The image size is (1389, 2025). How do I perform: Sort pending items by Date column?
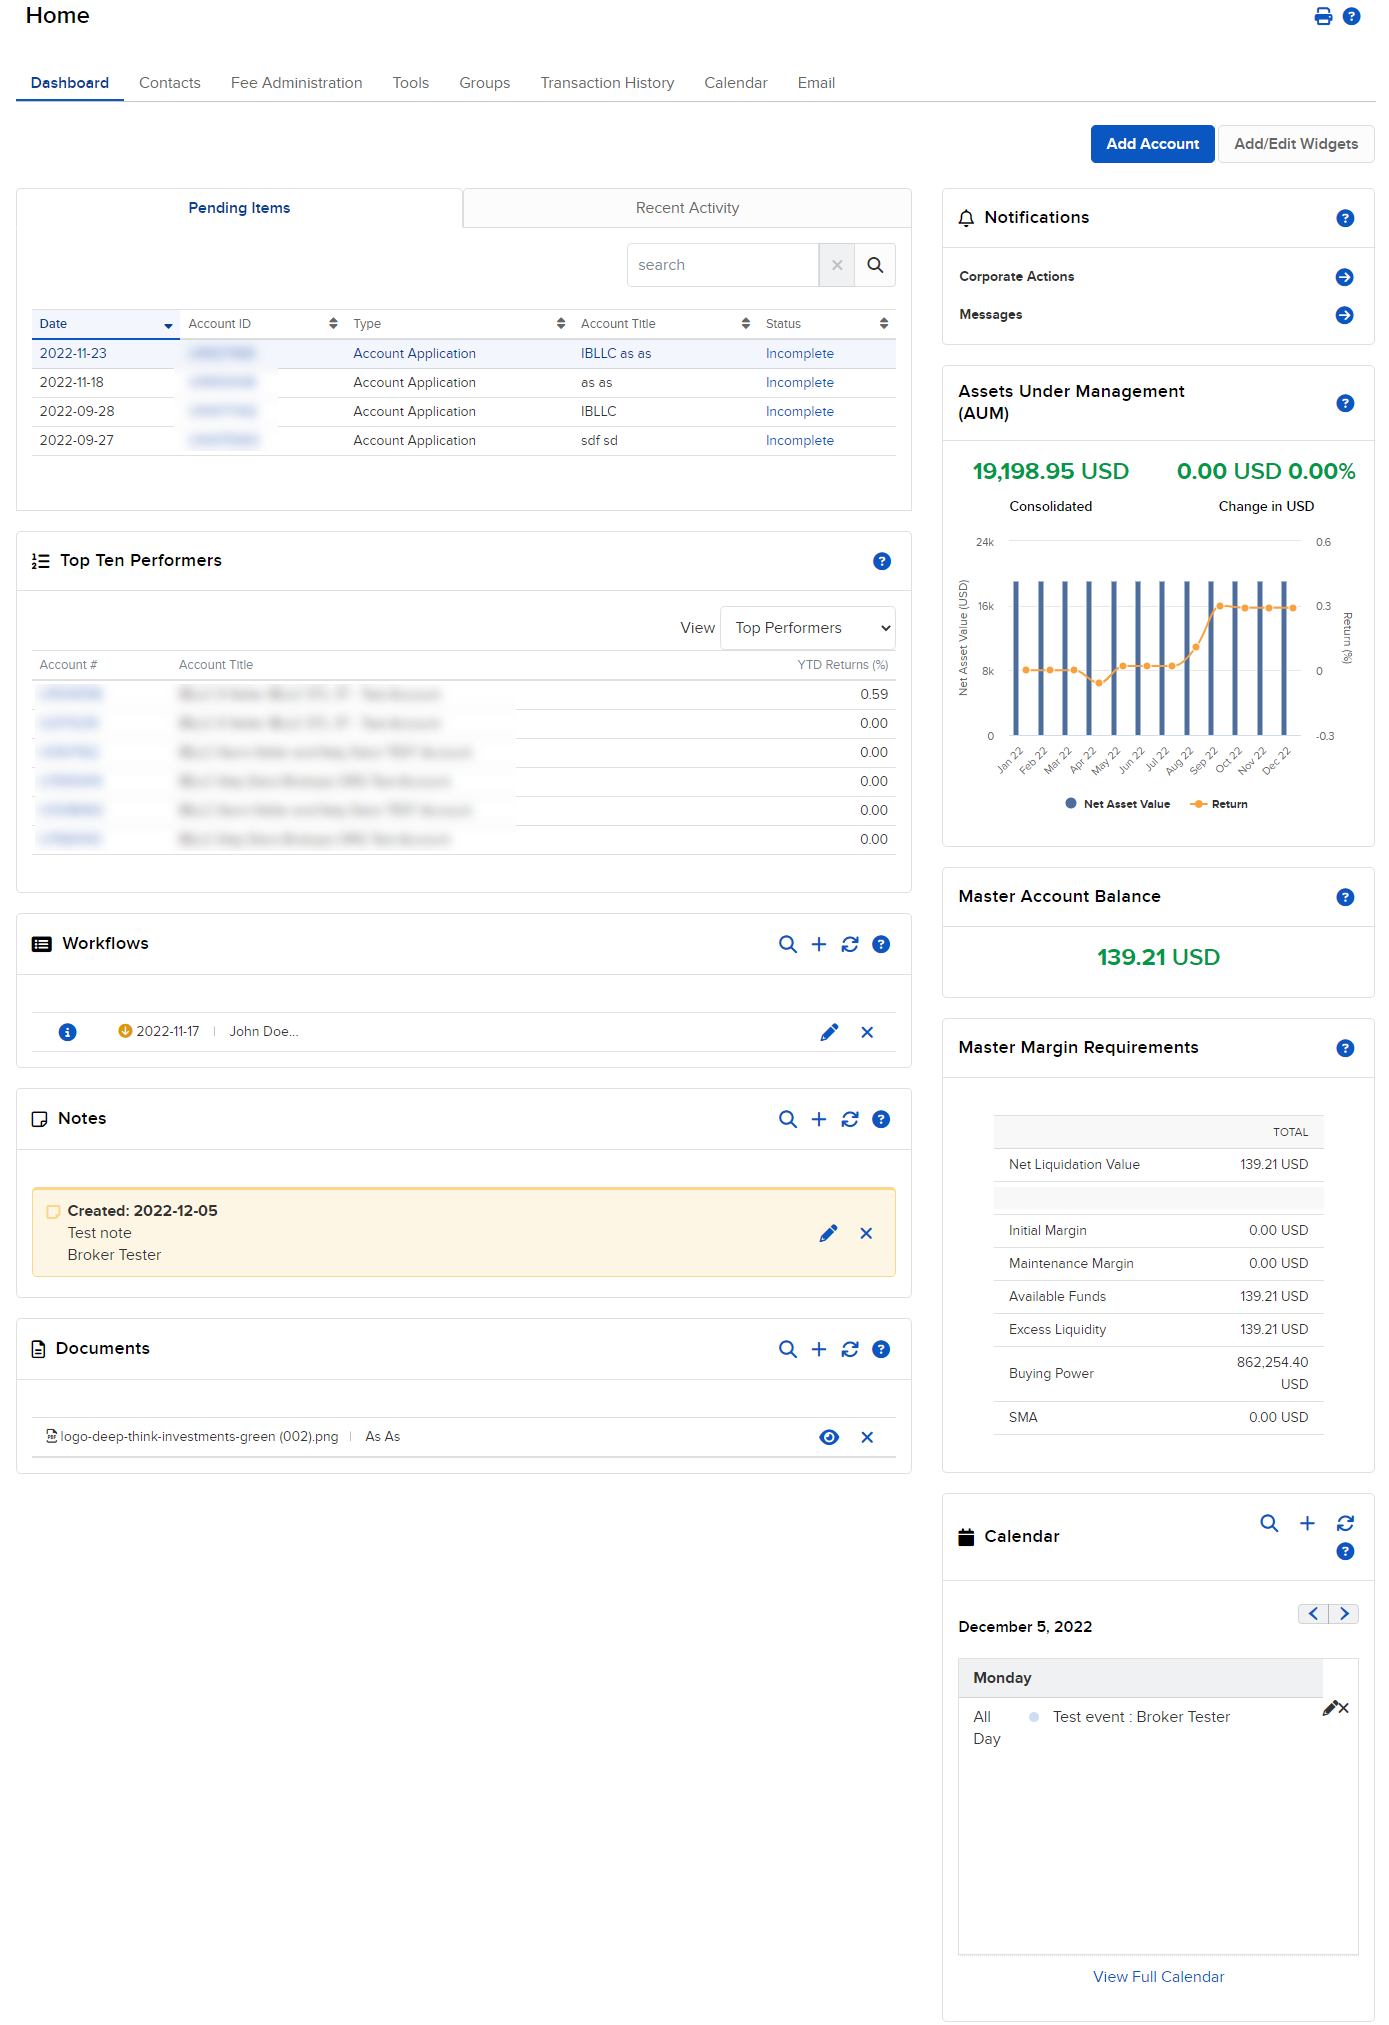tap(105, 324)
